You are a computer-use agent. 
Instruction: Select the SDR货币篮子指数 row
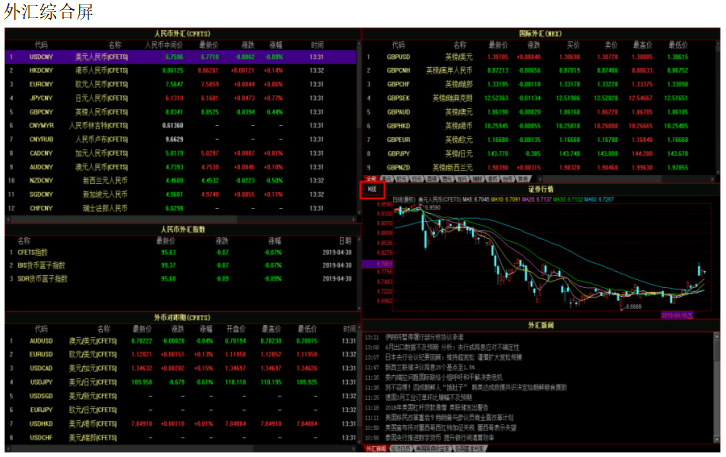point(181,279)
